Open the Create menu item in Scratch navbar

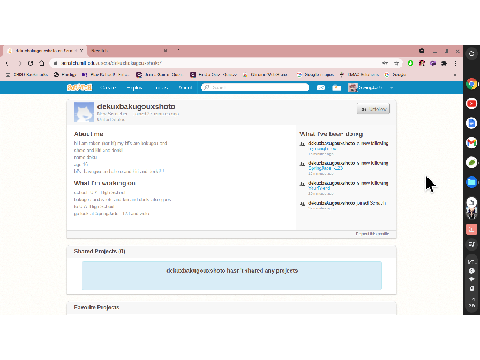108,88
